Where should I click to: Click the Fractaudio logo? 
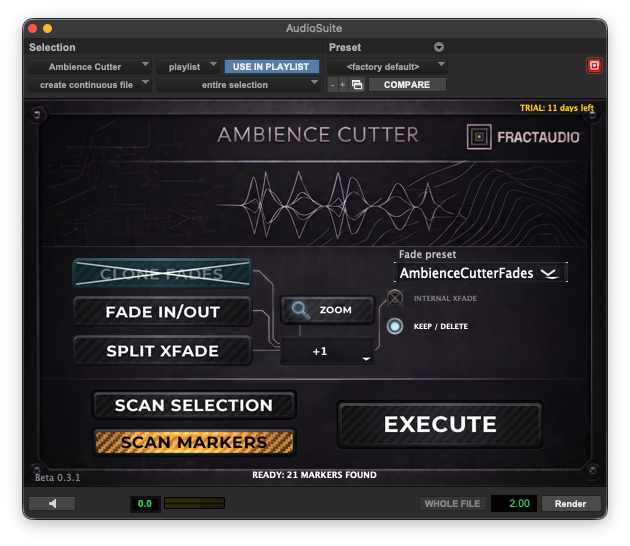click(524, 137)
